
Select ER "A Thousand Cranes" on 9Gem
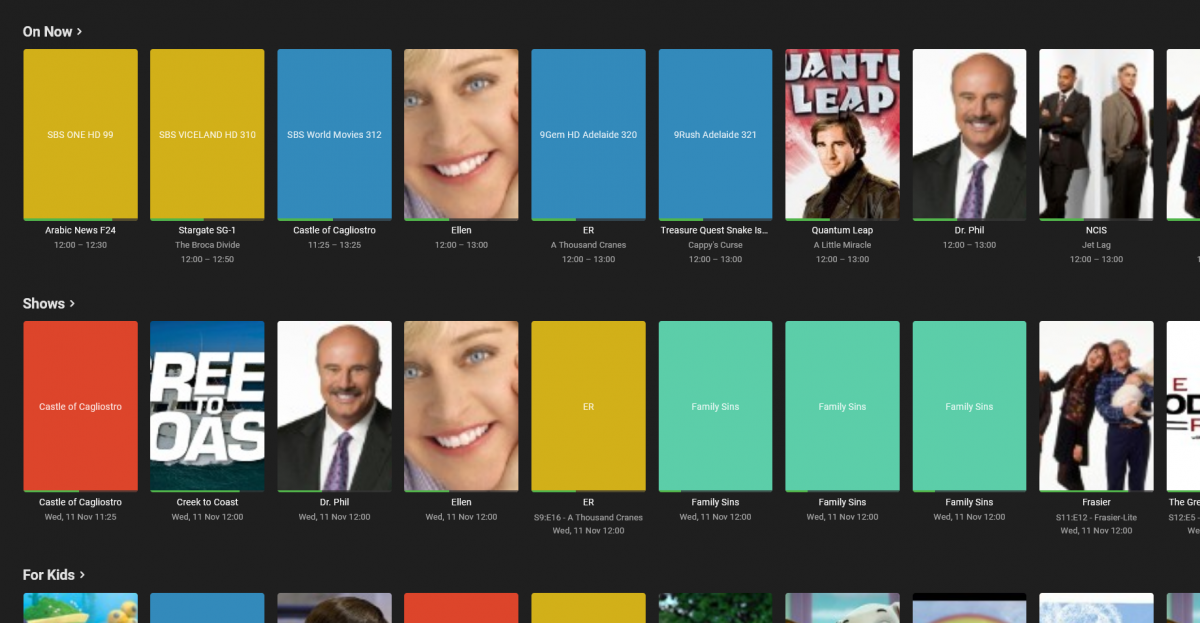click(x=588, y=134)
